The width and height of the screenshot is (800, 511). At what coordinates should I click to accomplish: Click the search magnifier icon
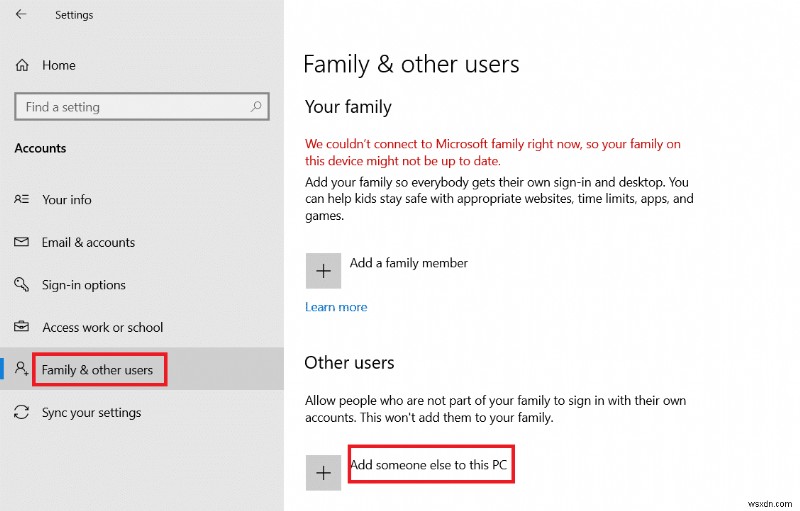257,107
